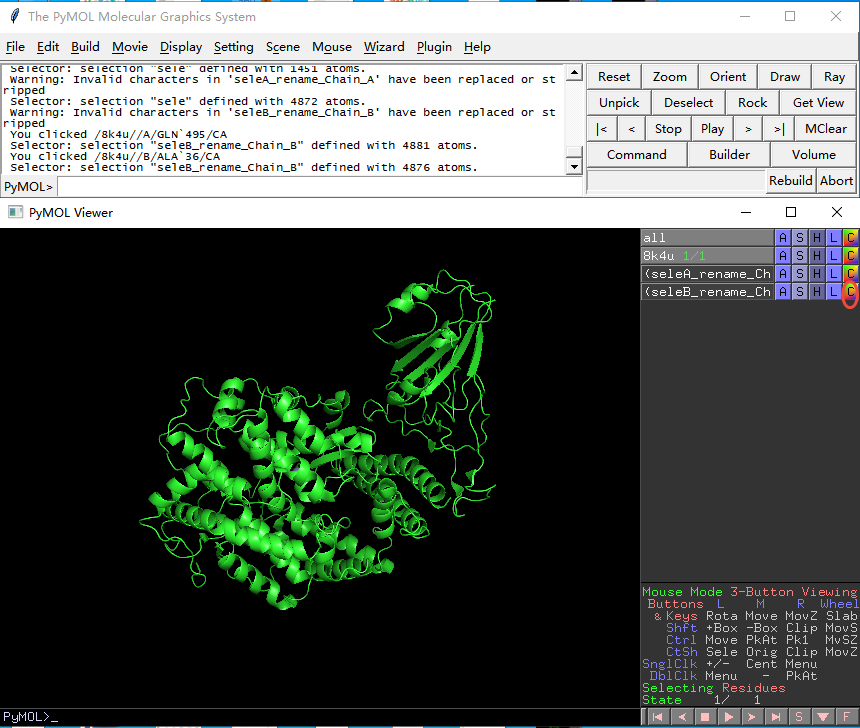The width and height of the screenshot is (860, 728).
Task: Jump to last frame in viewer controls
Action: [775, 717]
